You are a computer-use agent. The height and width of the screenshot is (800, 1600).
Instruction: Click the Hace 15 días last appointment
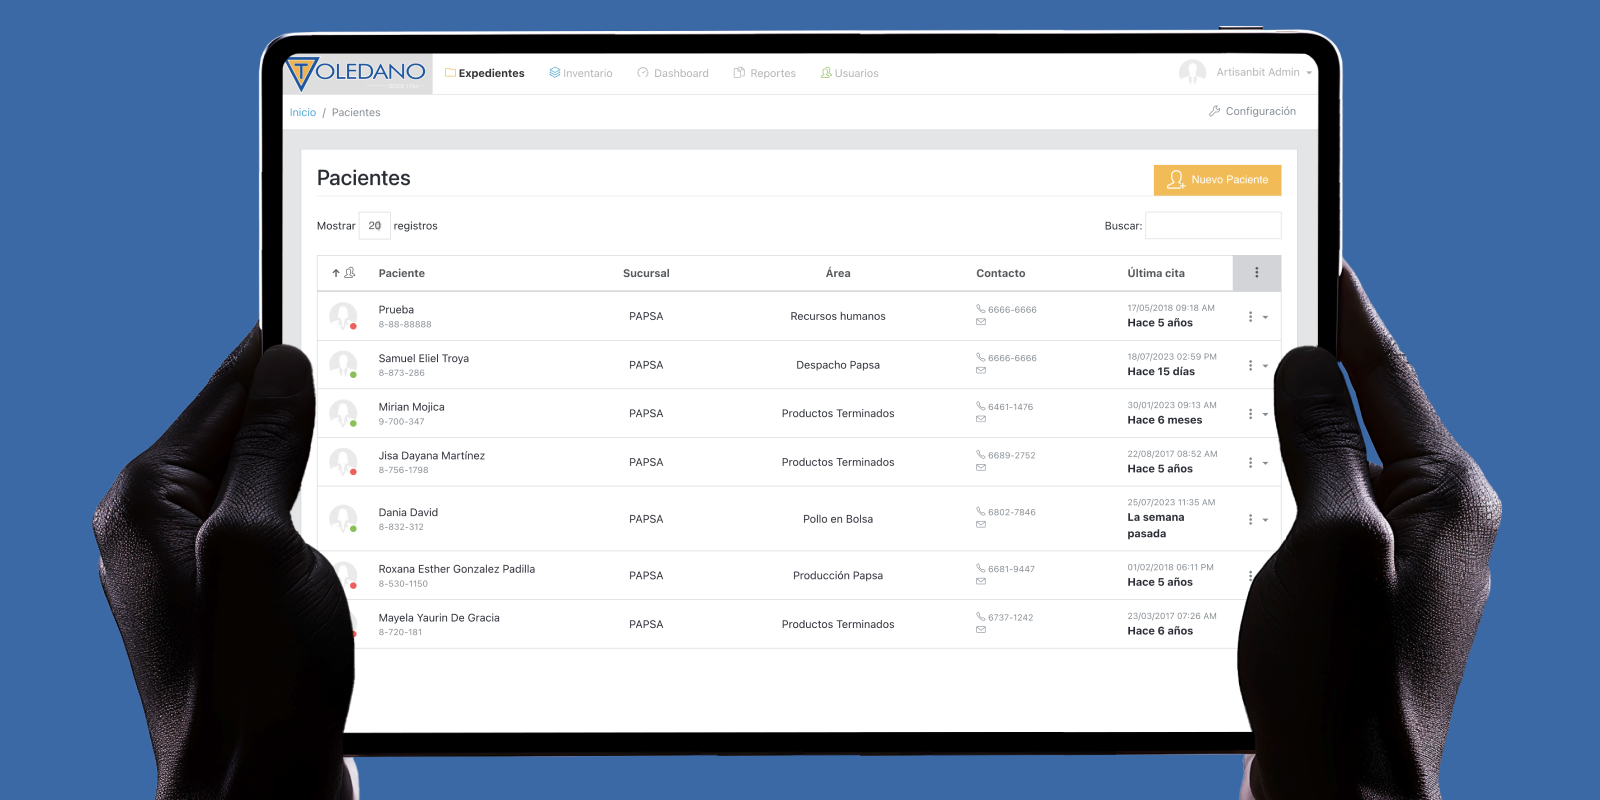coord(1161,372)
